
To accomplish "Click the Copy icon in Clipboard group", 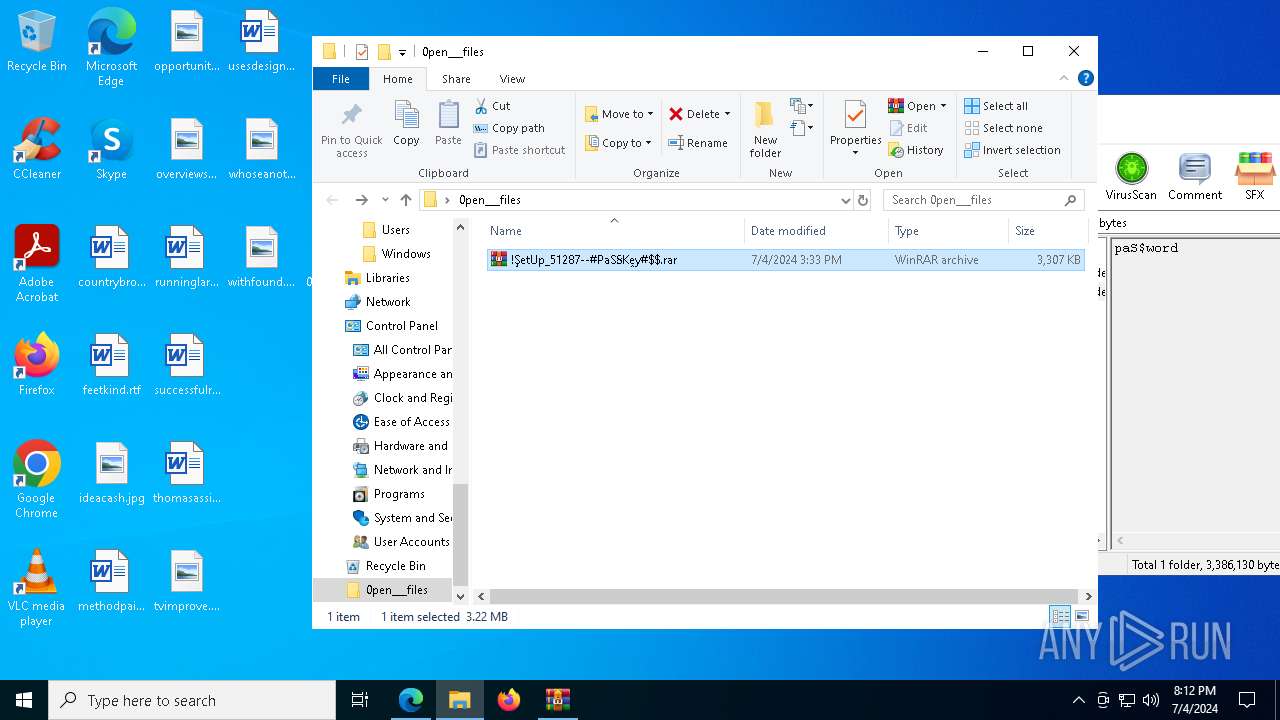I will (x=406, y=114).
